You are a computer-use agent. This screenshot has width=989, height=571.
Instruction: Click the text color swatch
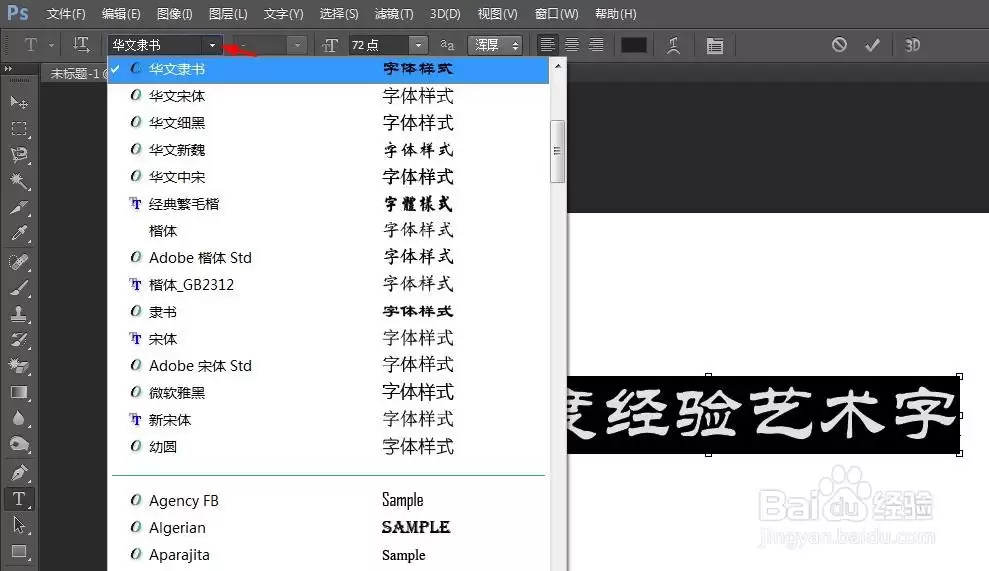point(634,45)
